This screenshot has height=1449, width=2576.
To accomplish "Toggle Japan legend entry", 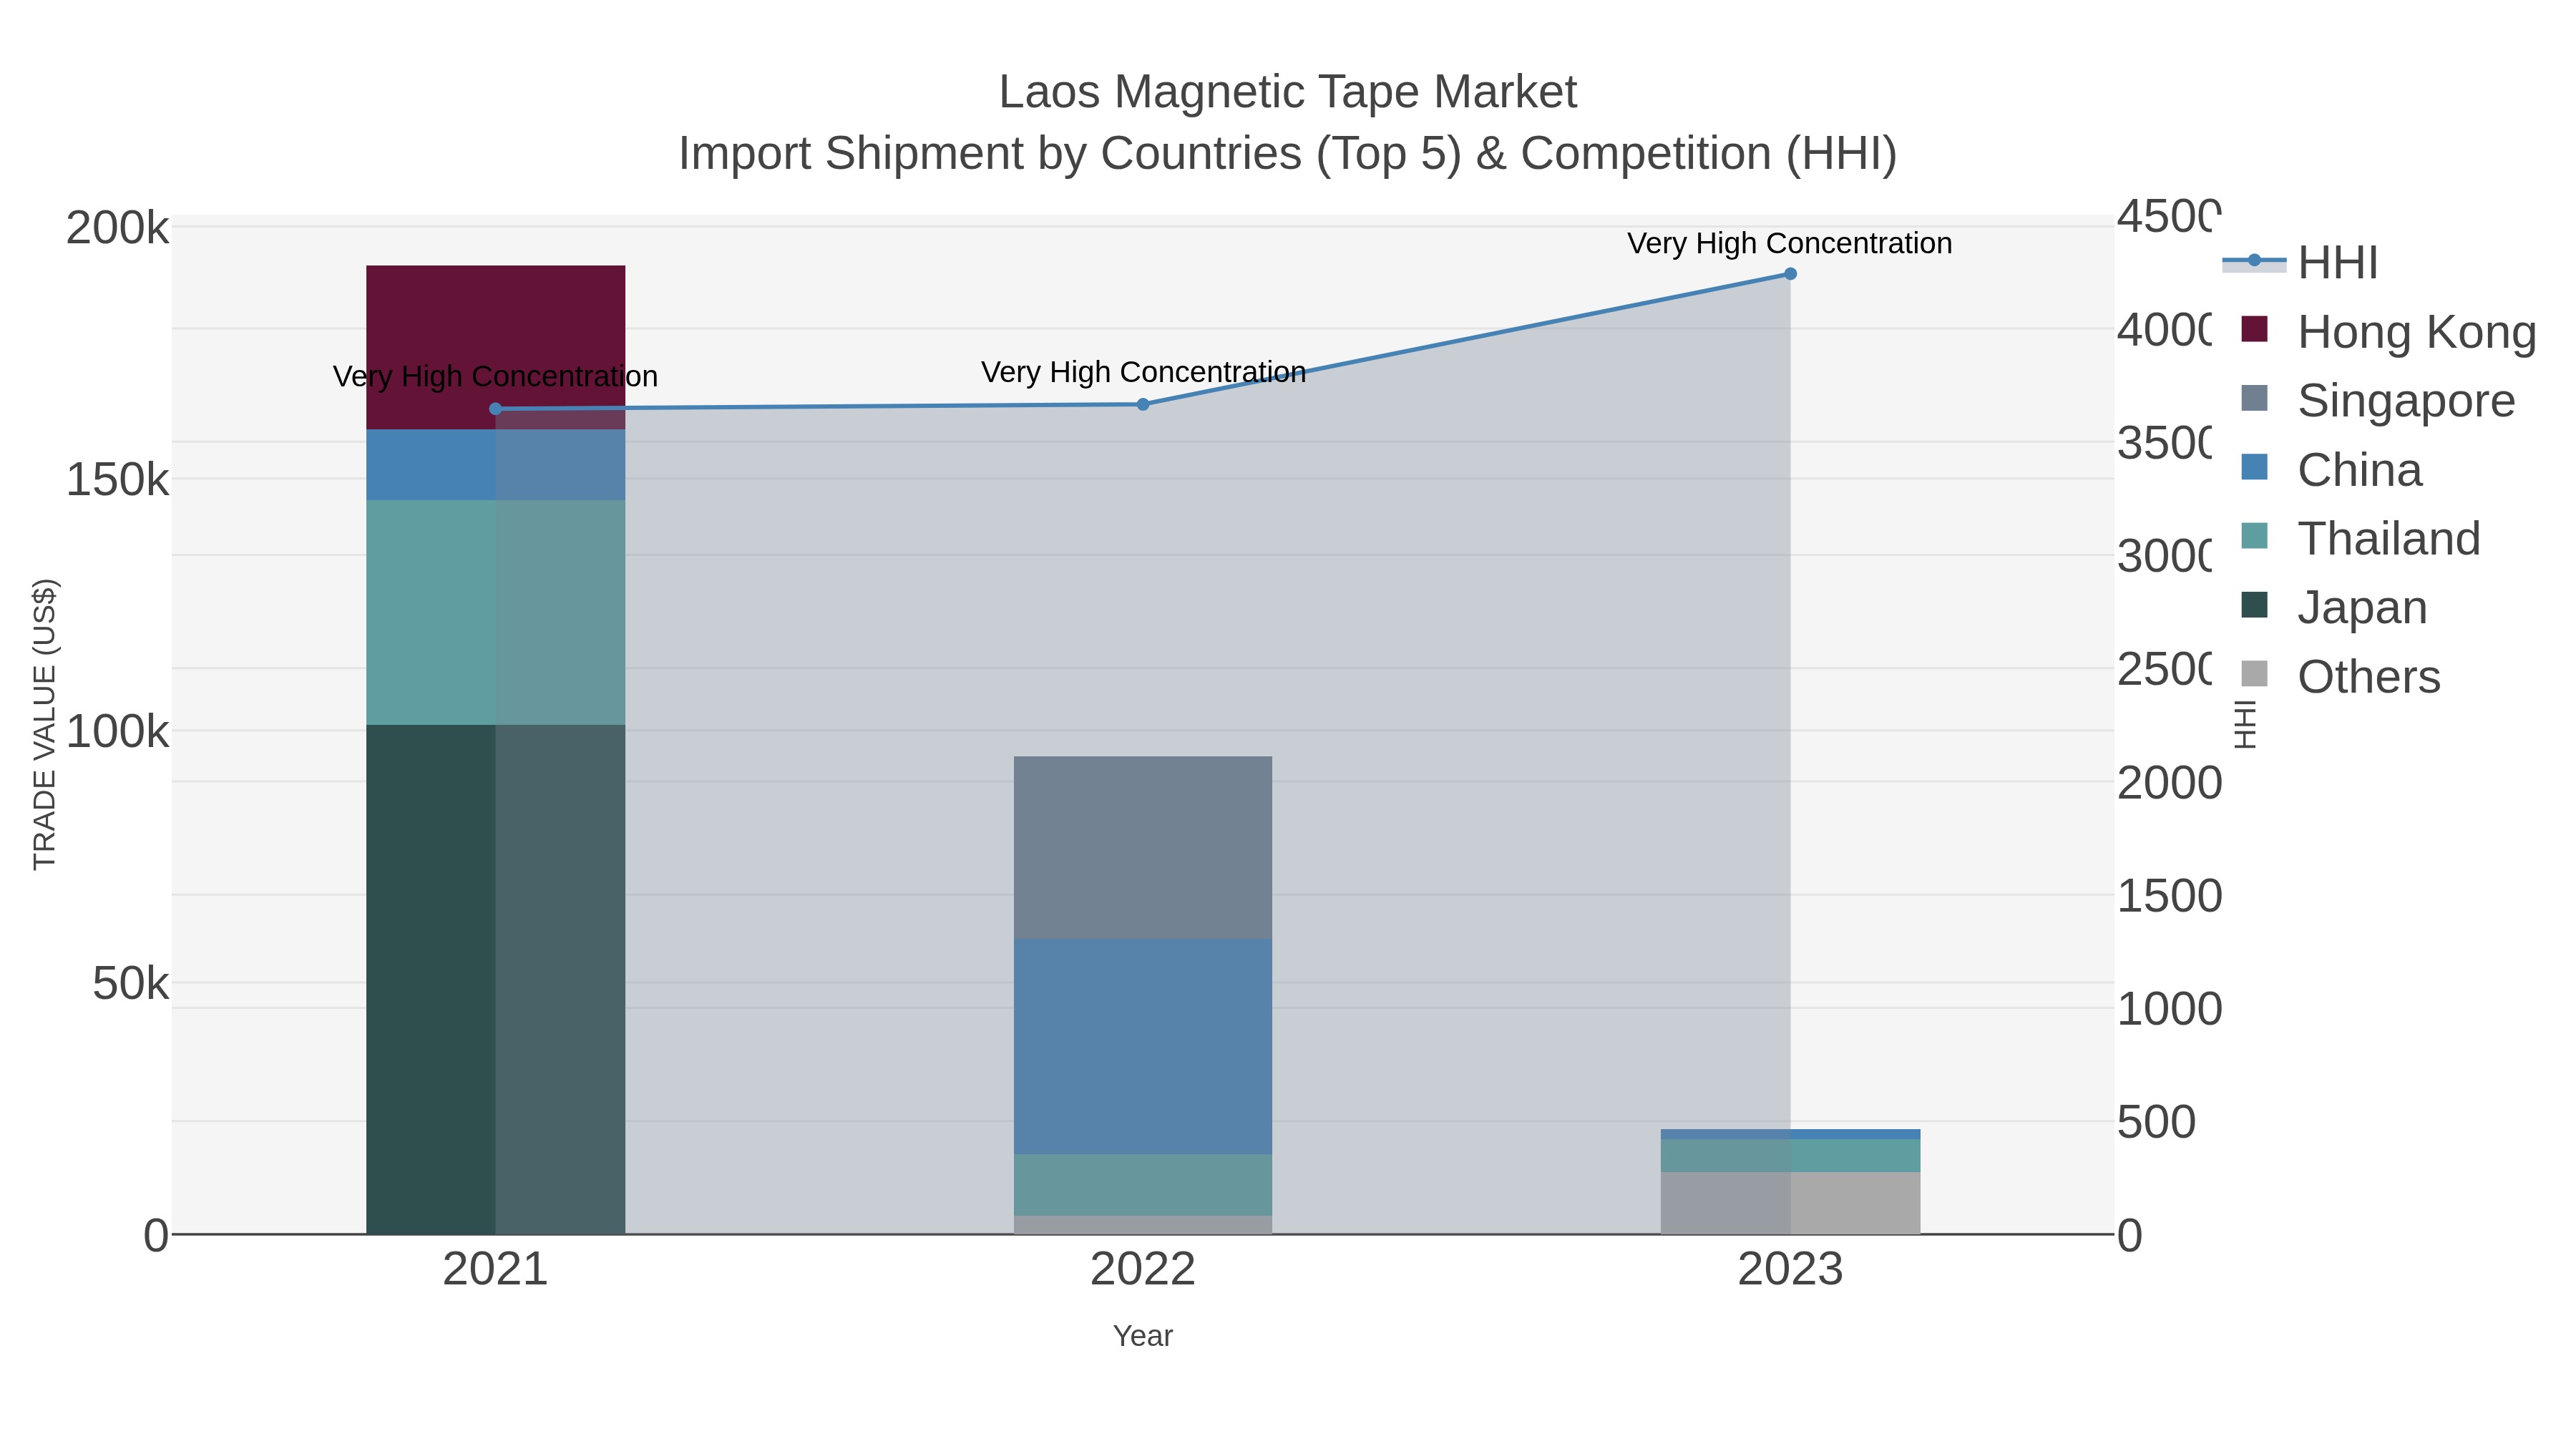I will [x=2334, y=607].
